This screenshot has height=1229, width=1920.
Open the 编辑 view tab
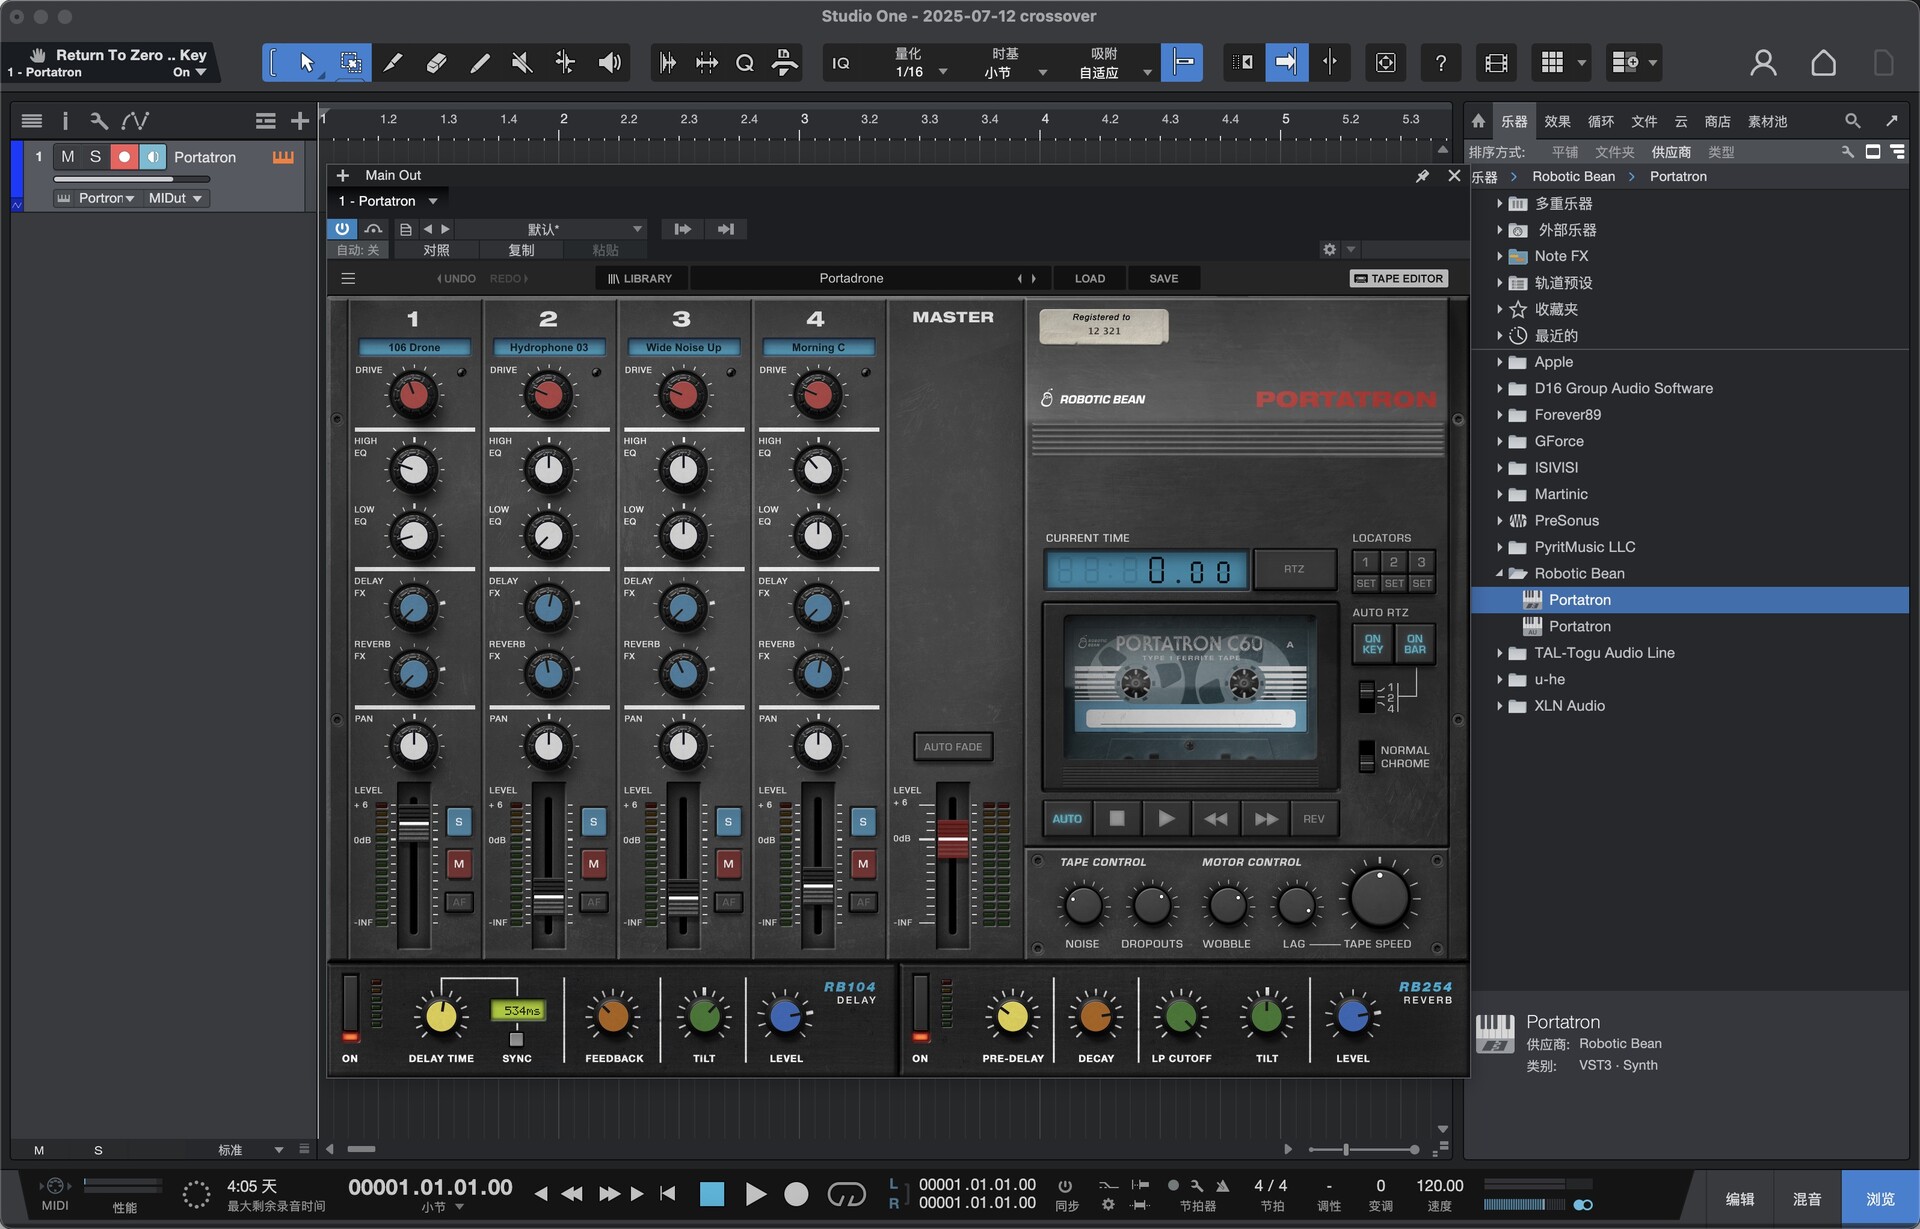(1740, 1199)
